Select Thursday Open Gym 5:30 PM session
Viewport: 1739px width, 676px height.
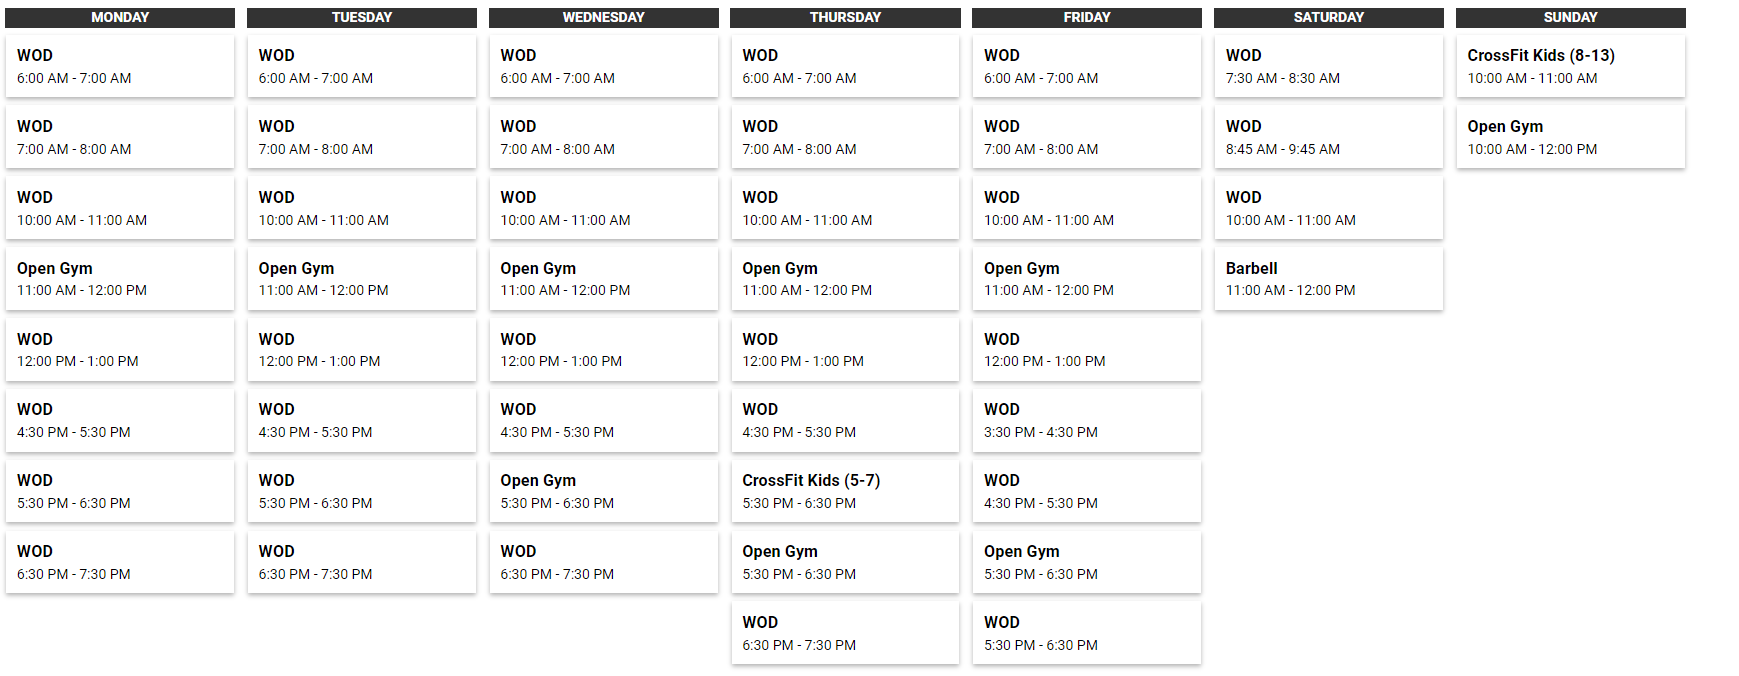pos(845,562)
